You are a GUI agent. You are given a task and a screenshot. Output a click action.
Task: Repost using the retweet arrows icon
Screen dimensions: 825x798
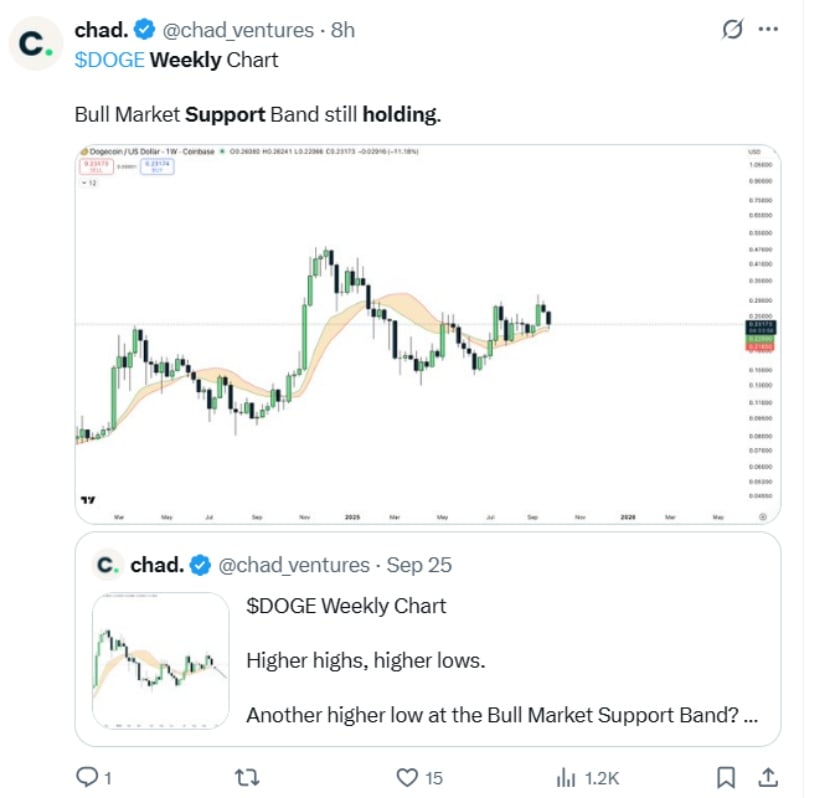(x=247, y=777)
